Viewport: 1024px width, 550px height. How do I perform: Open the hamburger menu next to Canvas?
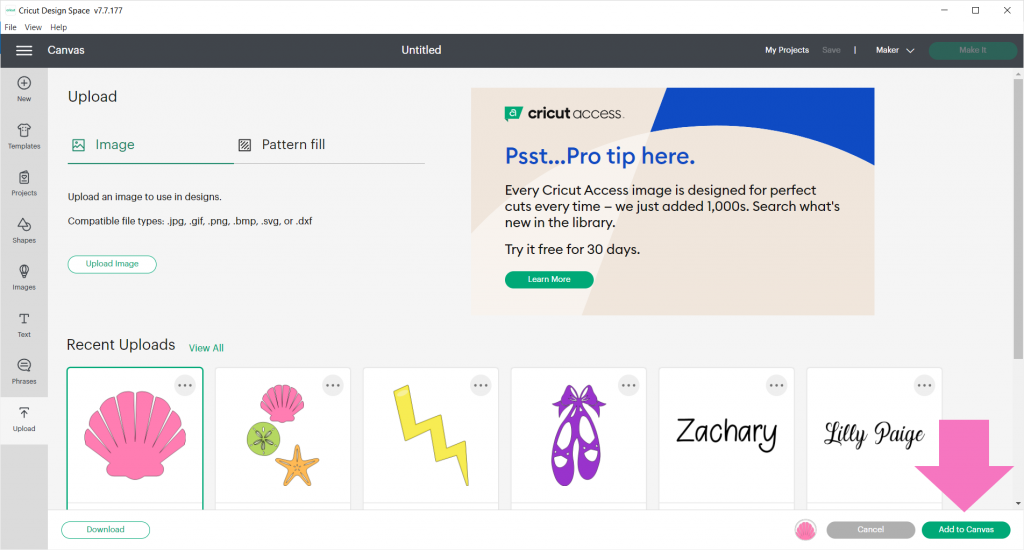[24, 50]
